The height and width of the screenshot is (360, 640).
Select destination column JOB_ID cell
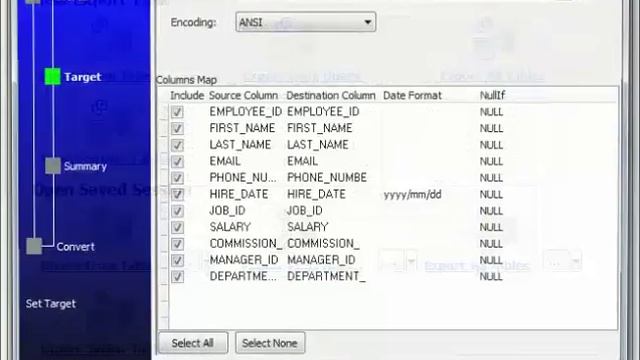pyautogui.click(x=305, y=210)
